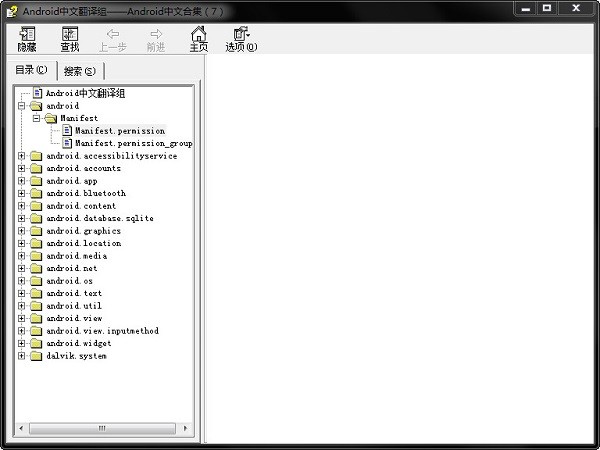Click the horizontal scrollbar in the tree pane
This screenshot has width=600, height=450.
[100, 428]
